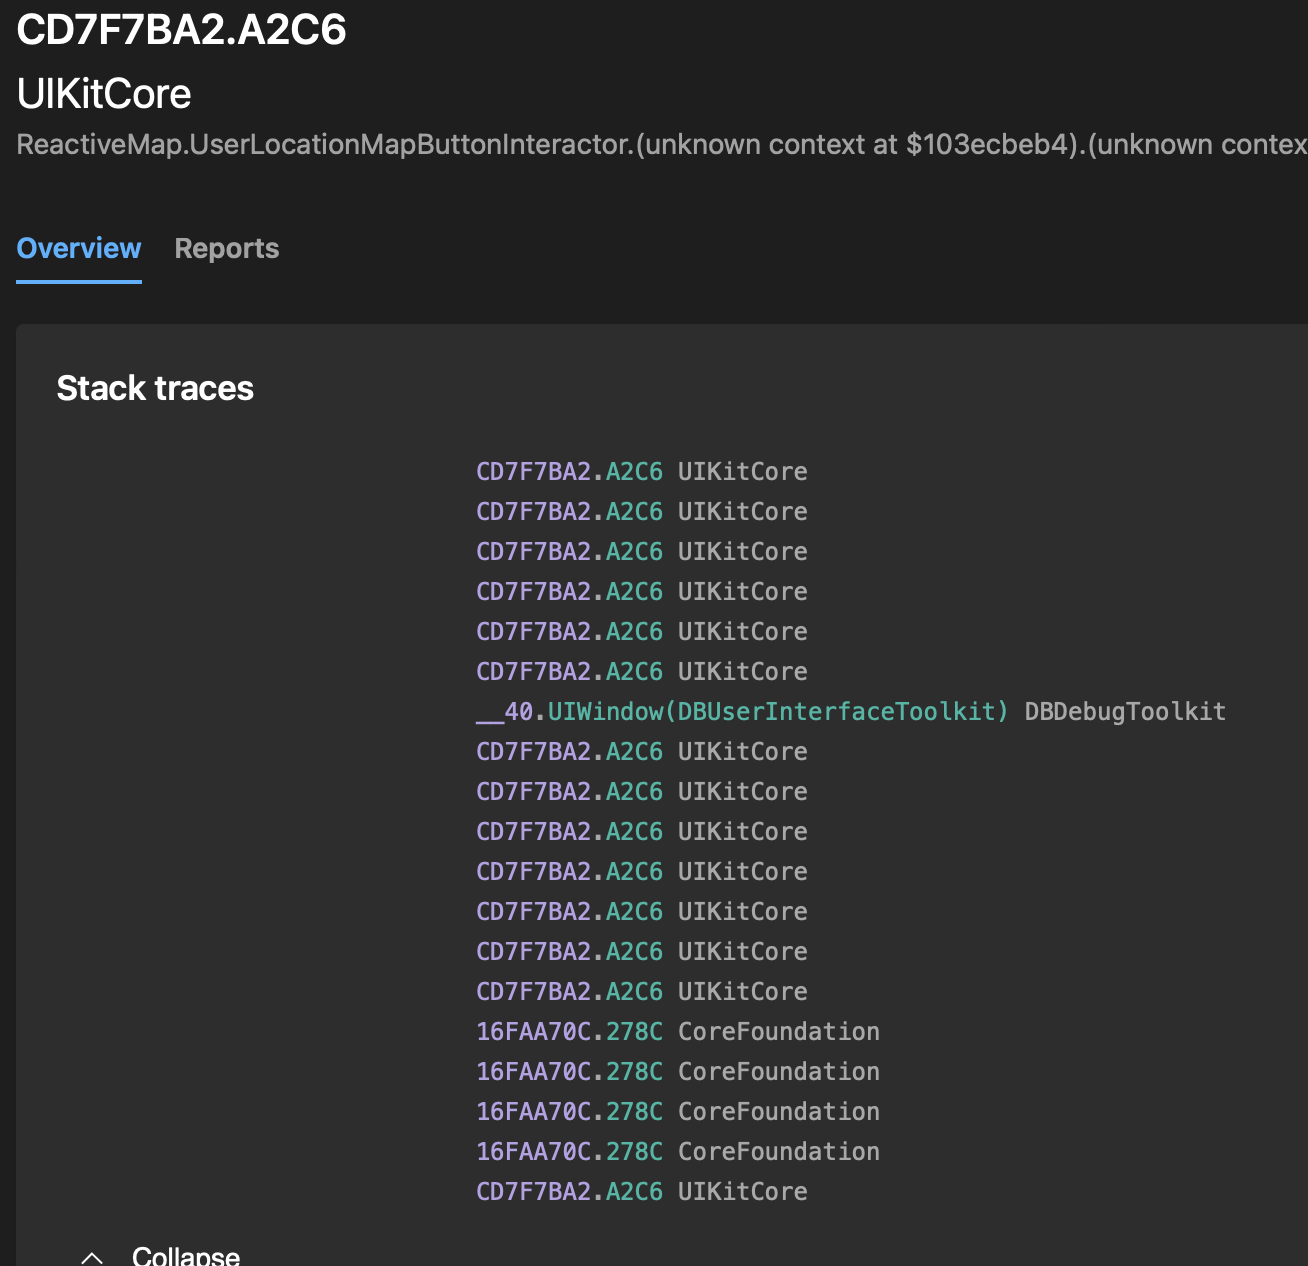The image size is (1308, 1266).
Task: Select the A2C6 address suffix in first frame
Action: click(634, 471)
